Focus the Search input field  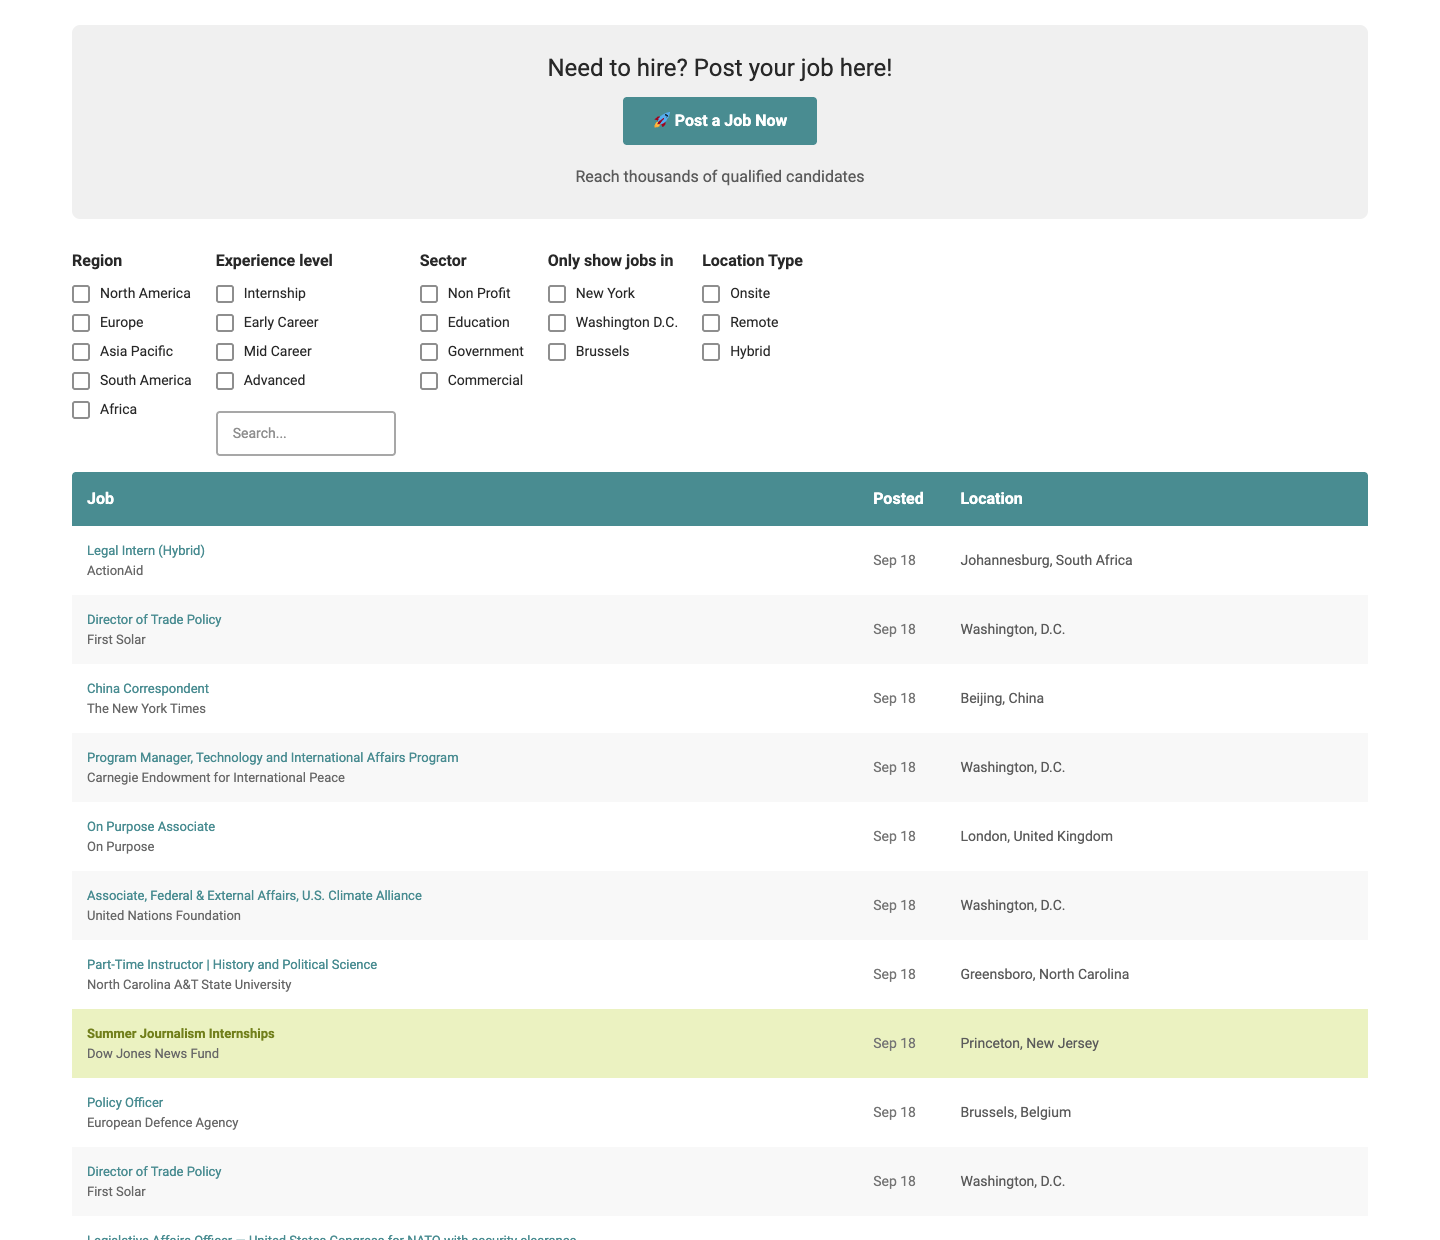306,433
